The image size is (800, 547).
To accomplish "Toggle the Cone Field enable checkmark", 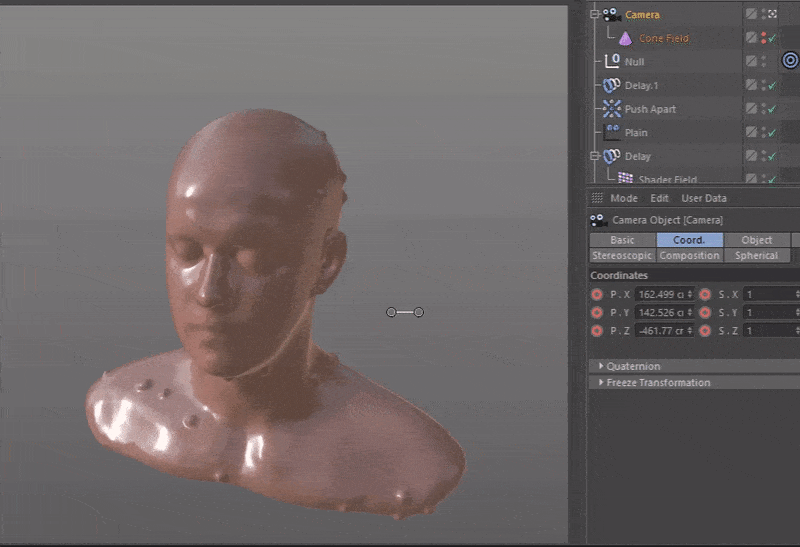I will [x=772, y=39].
